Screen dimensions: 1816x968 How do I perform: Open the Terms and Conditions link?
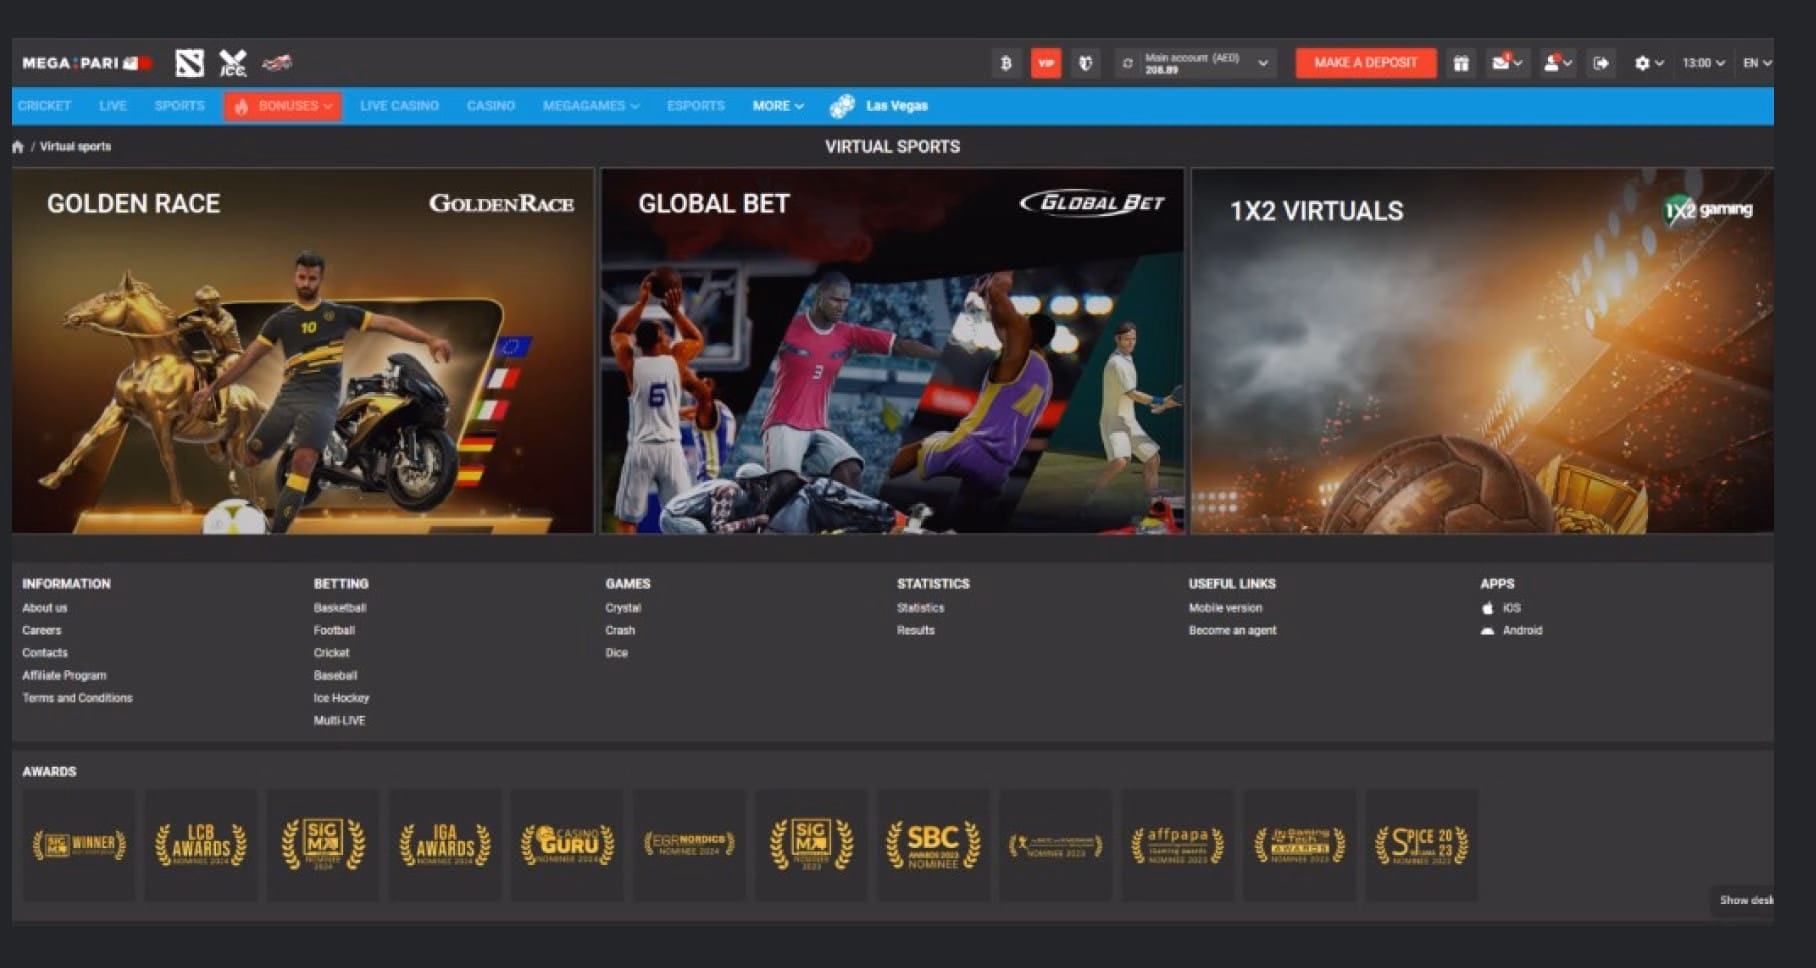click(x=77, y=698)
